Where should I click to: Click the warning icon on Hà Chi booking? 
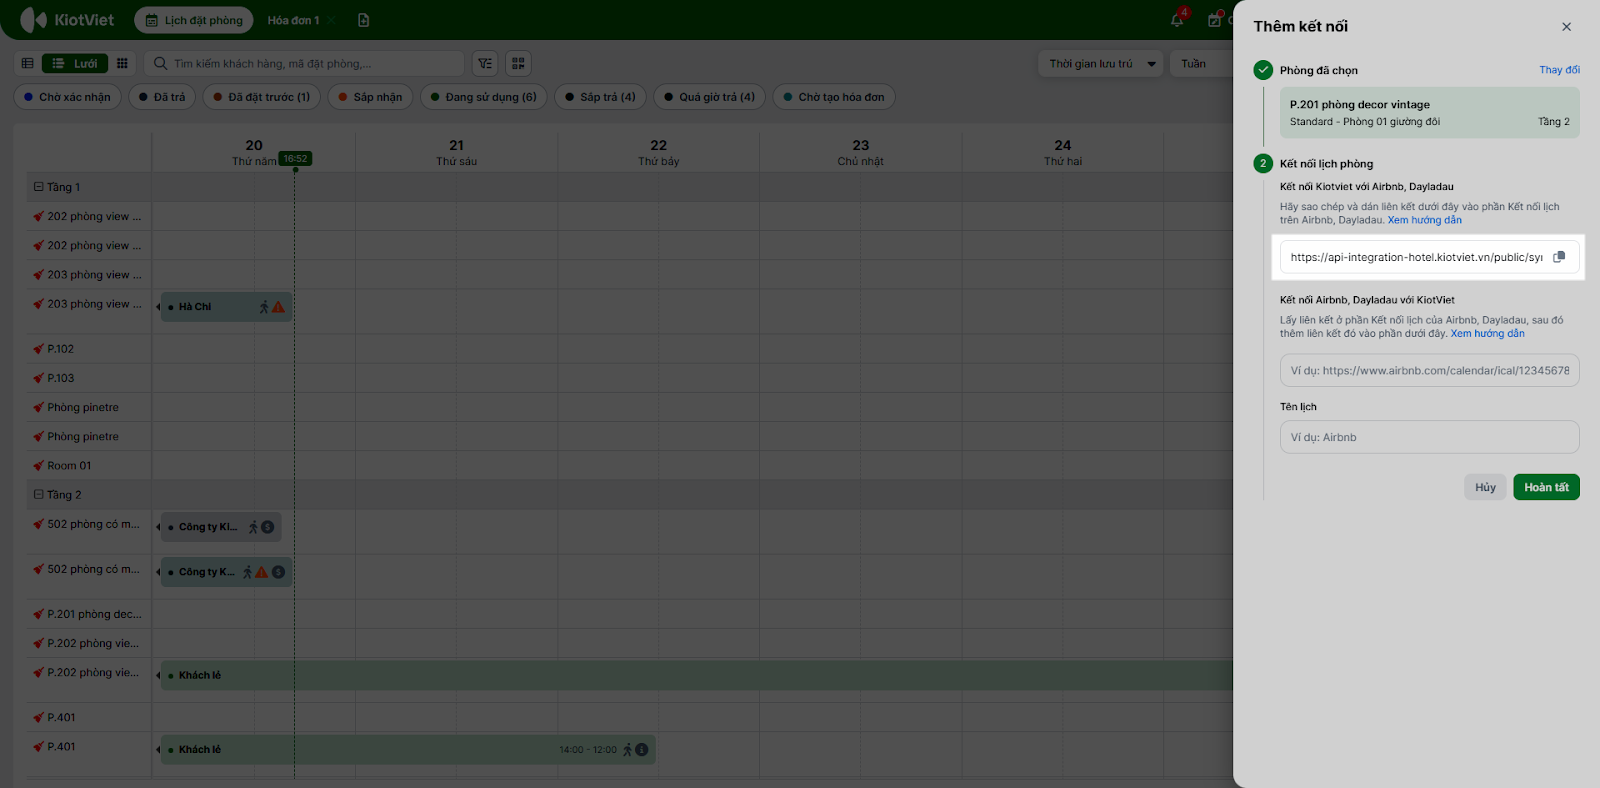[279, 307]
